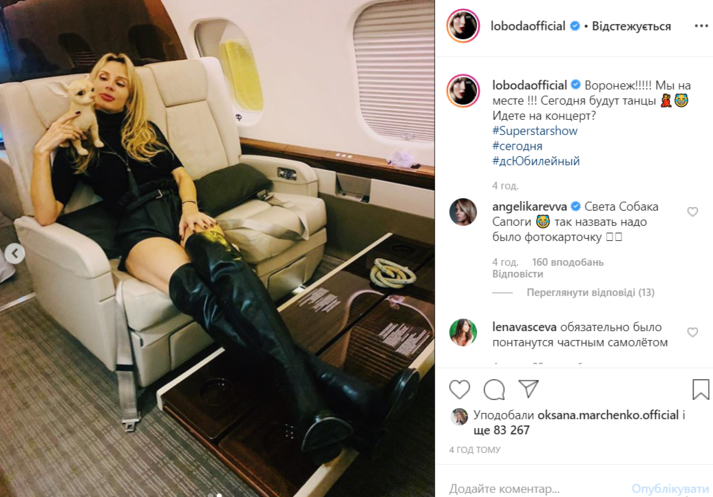713x497 pixels.
Task: Open the #Superstarshow hashtag
Action: 535,131
